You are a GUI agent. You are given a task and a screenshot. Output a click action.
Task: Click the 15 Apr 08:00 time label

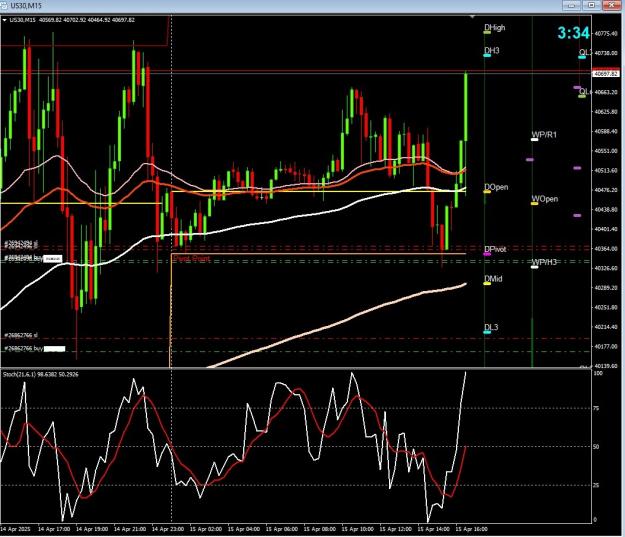(320, 529)
